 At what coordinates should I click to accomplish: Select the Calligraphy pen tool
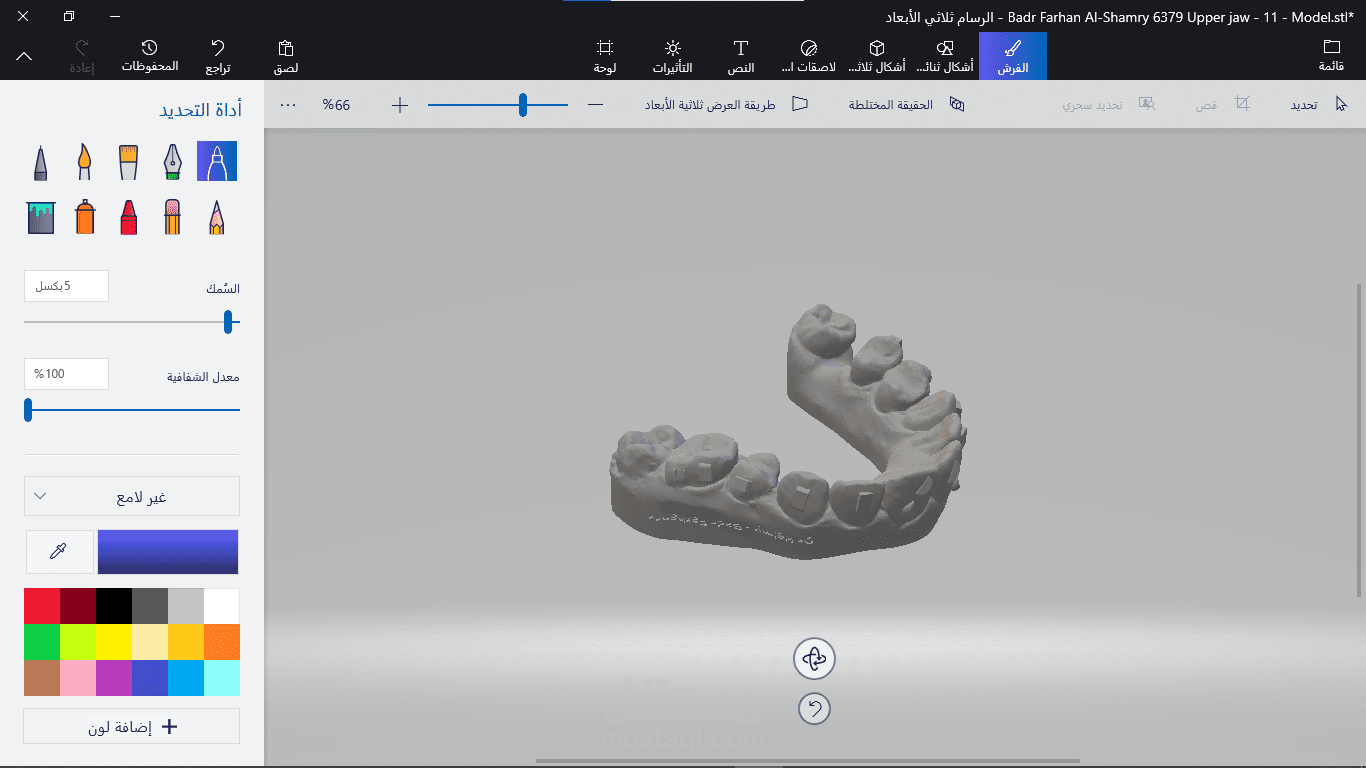(173, 161)
